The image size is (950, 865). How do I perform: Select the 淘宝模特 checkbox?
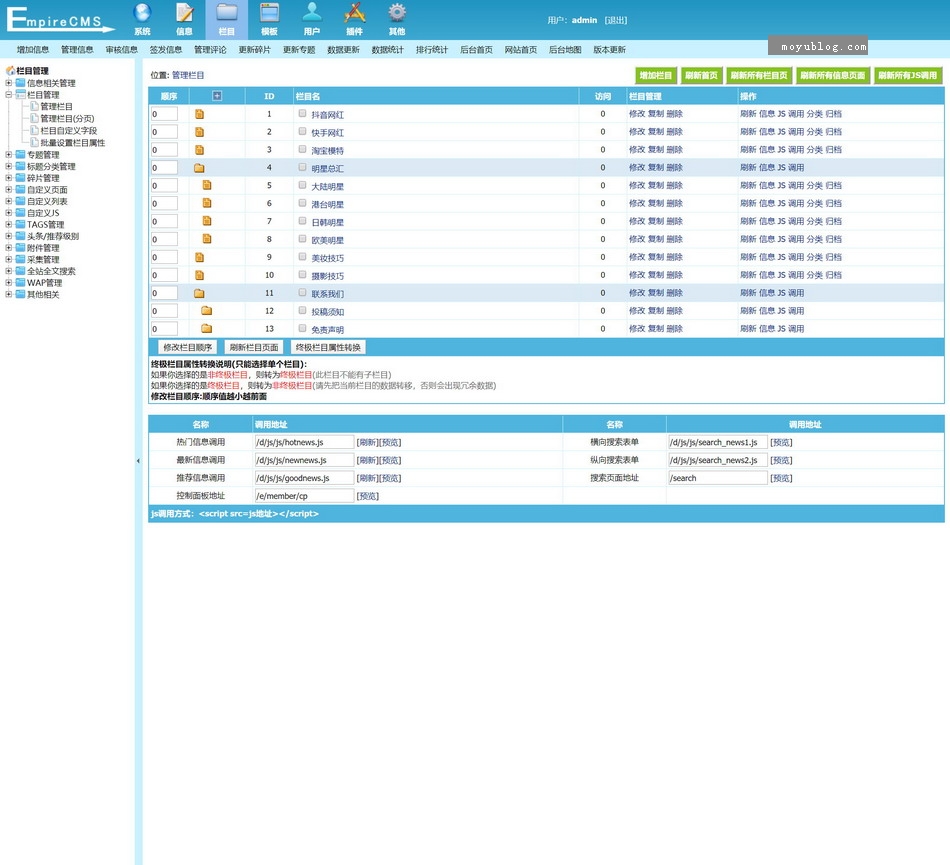click(x=302, y=149)
